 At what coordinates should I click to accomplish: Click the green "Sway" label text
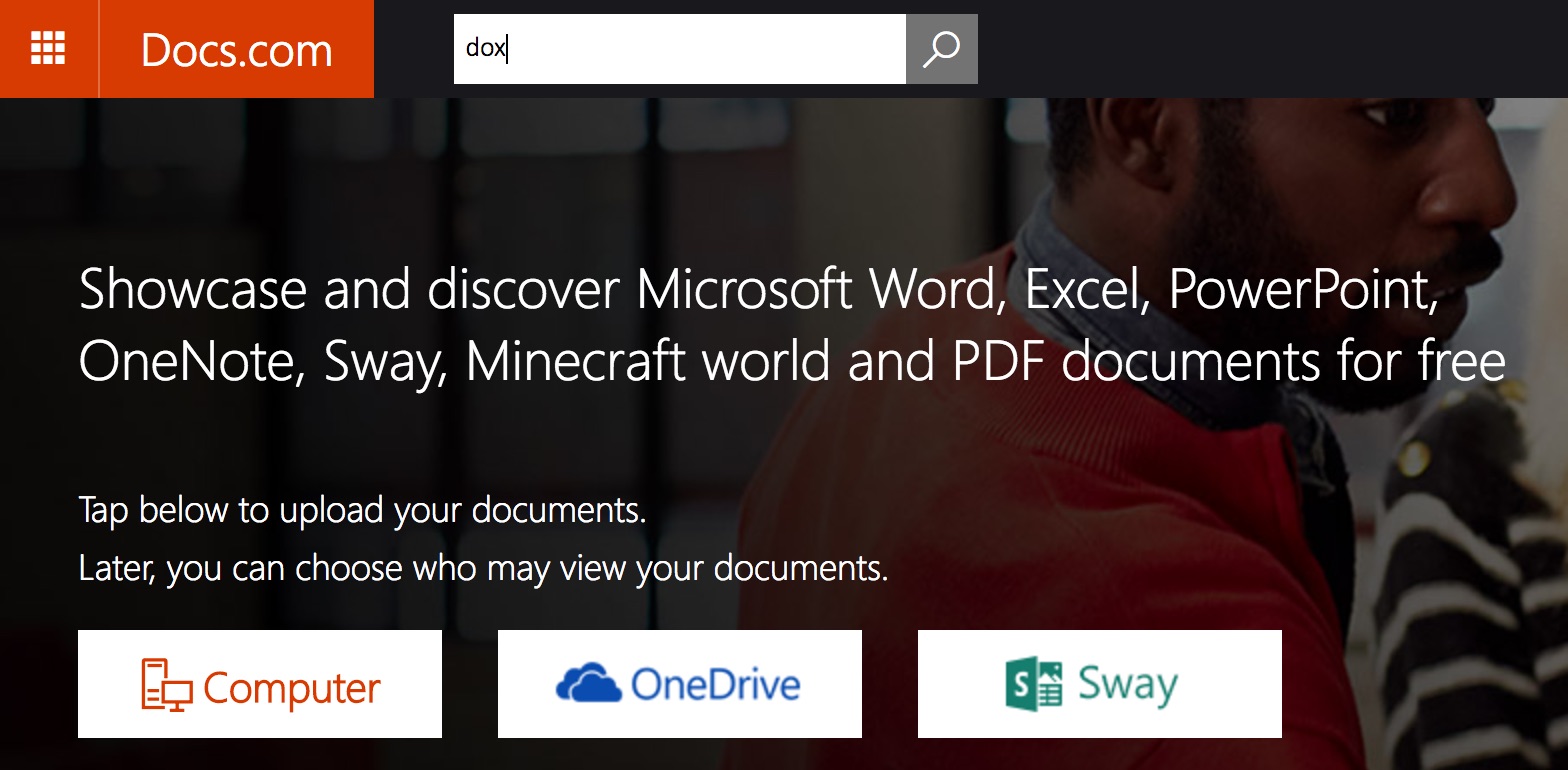1127,686
